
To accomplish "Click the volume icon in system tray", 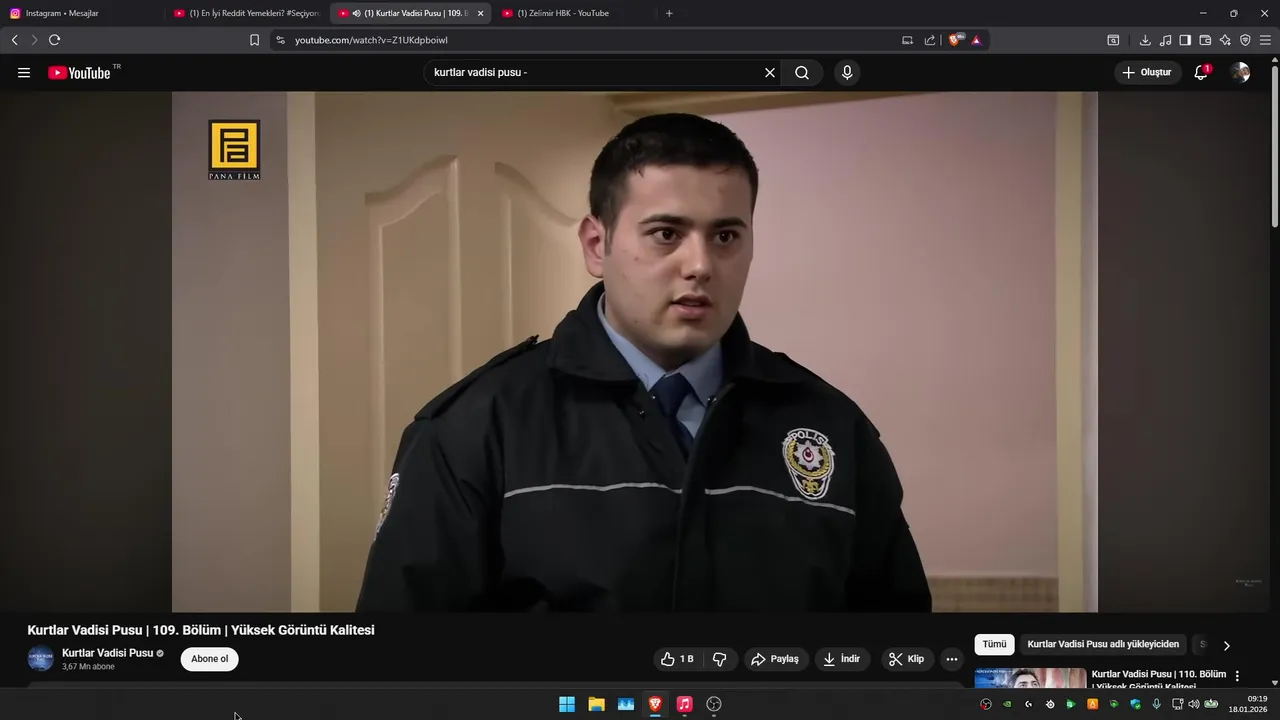I will tap(1193, 704).
